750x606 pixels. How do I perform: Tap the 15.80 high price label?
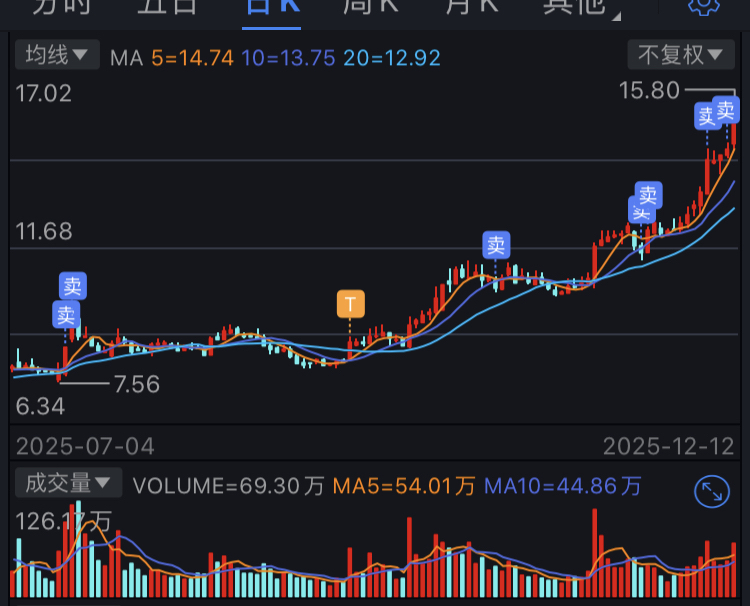pos(649,90)
